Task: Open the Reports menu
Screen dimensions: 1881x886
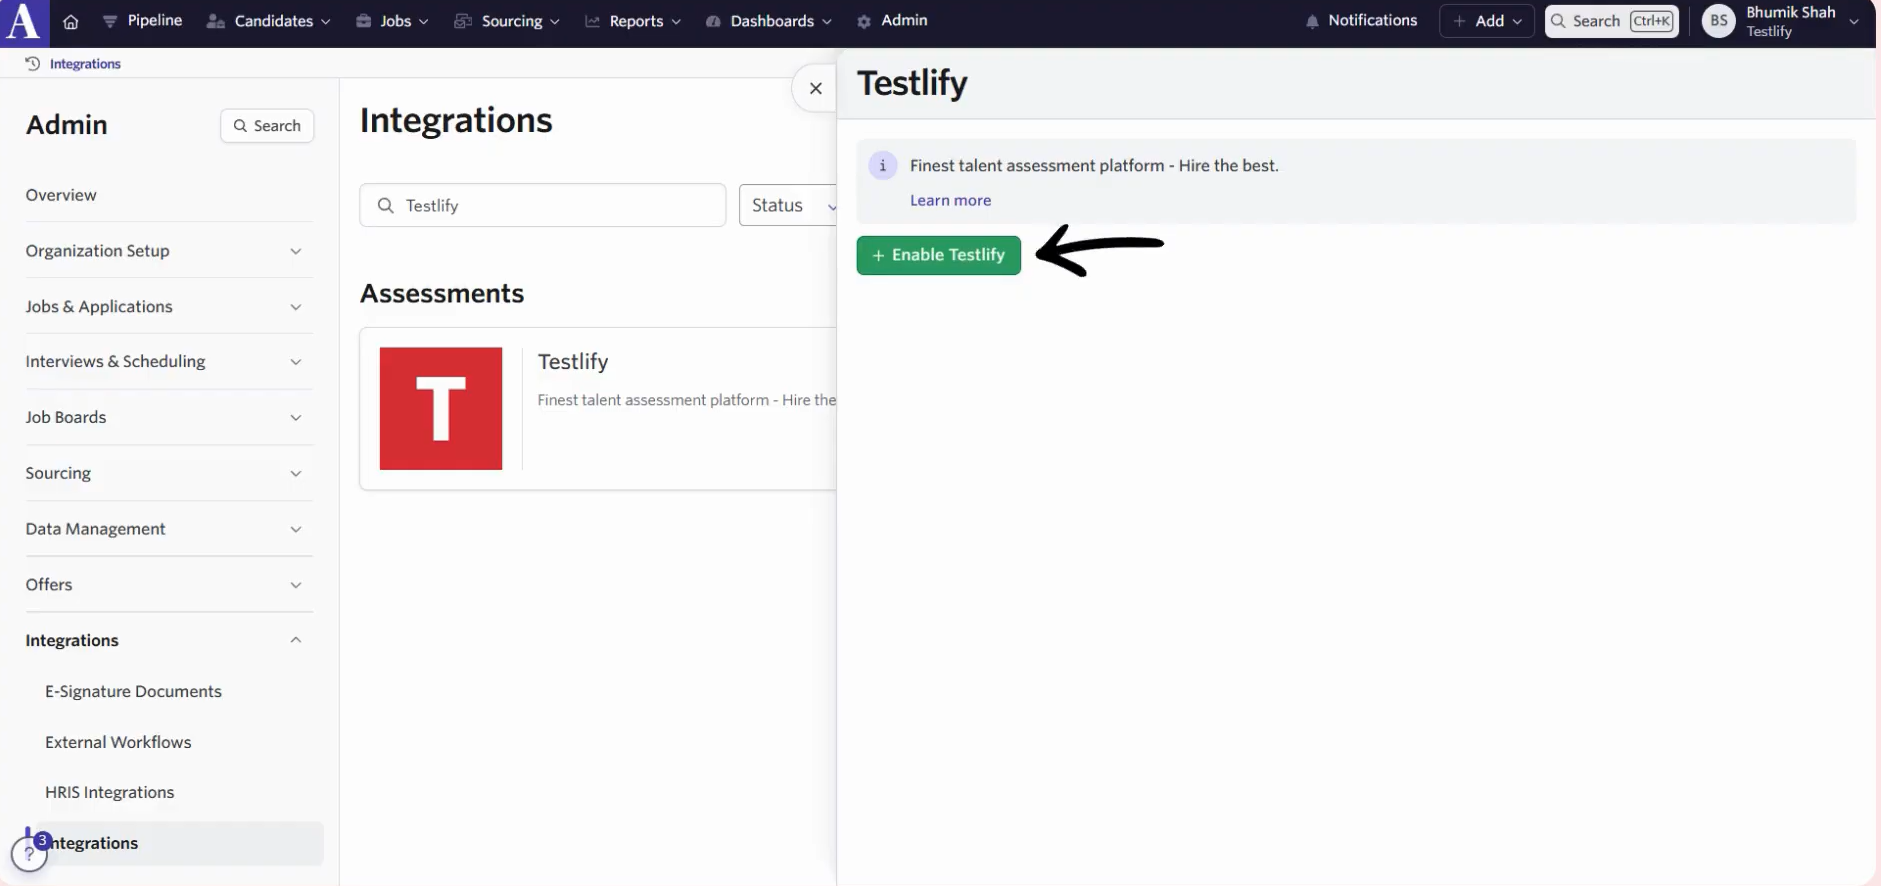Action: (633, 21)
